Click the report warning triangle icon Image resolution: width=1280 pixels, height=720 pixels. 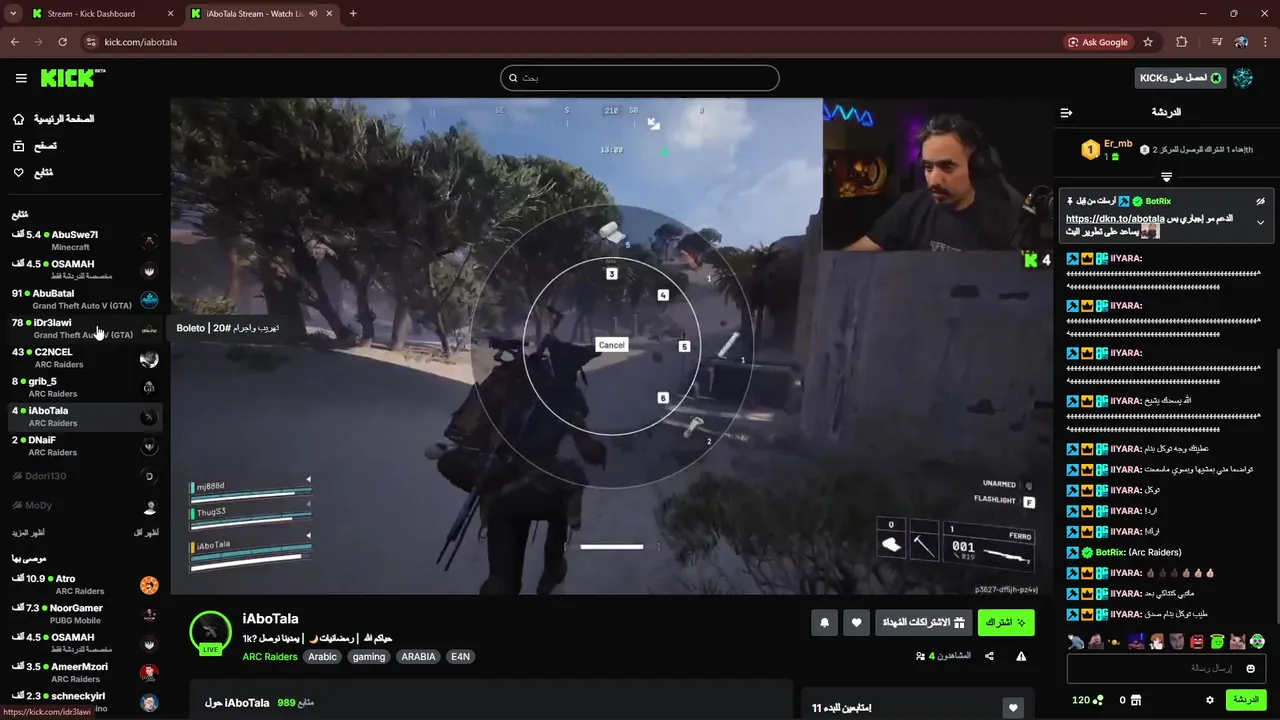[x=1021, y=656]
